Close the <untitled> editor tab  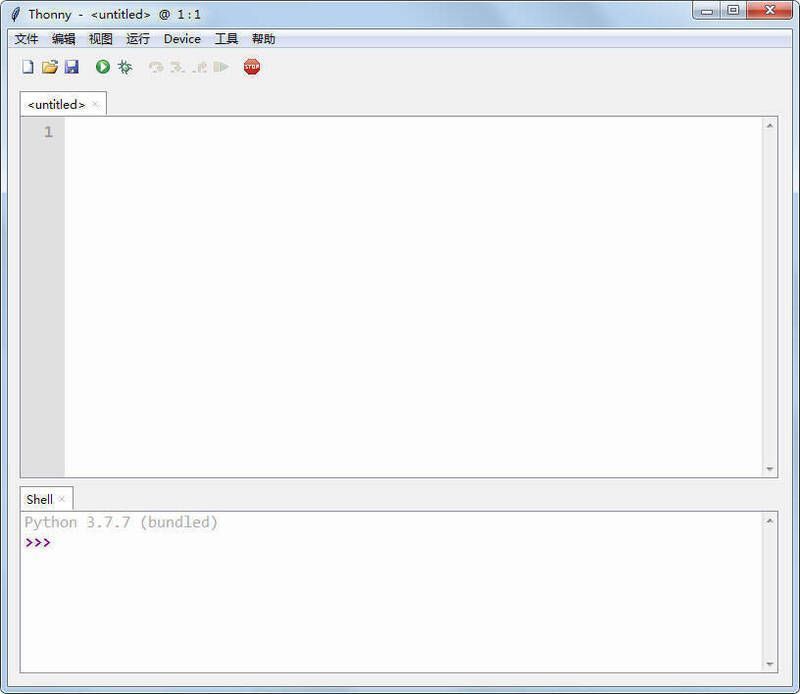96,104
